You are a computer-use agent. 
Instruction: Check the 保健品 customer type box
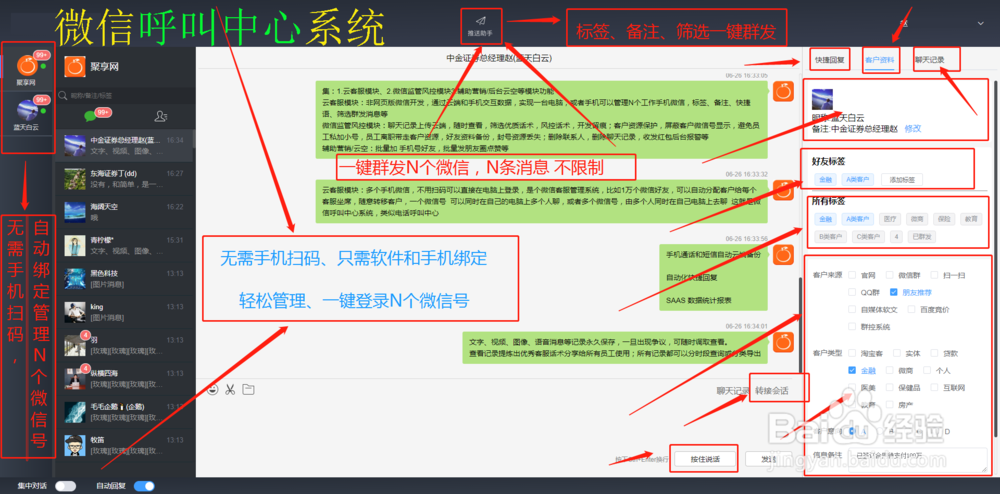[x=890, y=388]
